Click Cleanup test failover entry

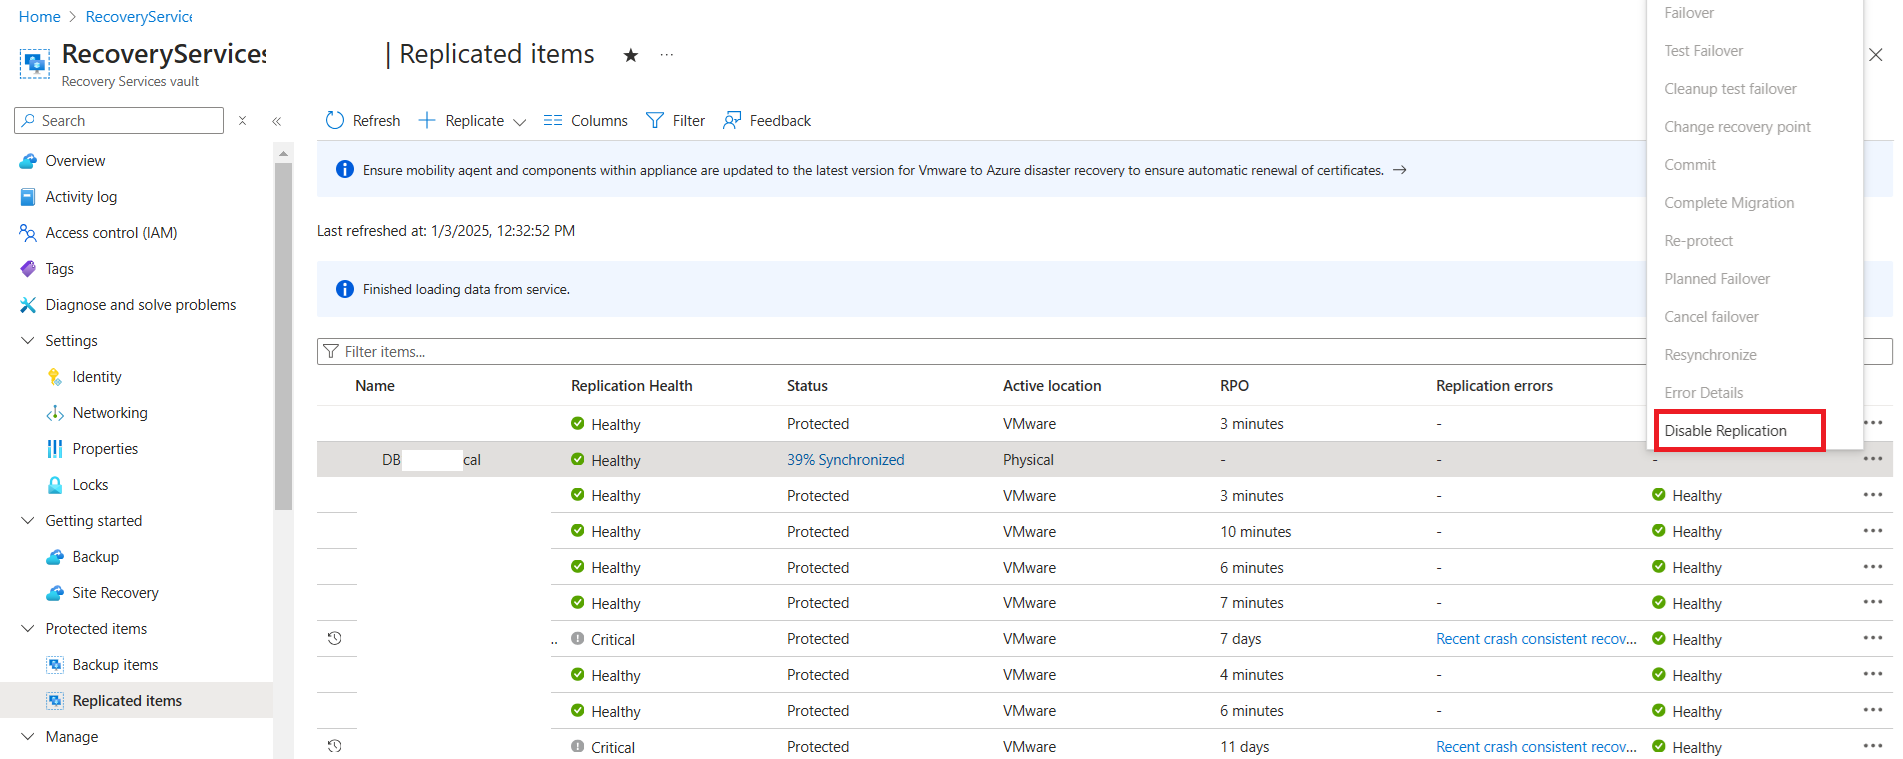(x=1730, y=89)
